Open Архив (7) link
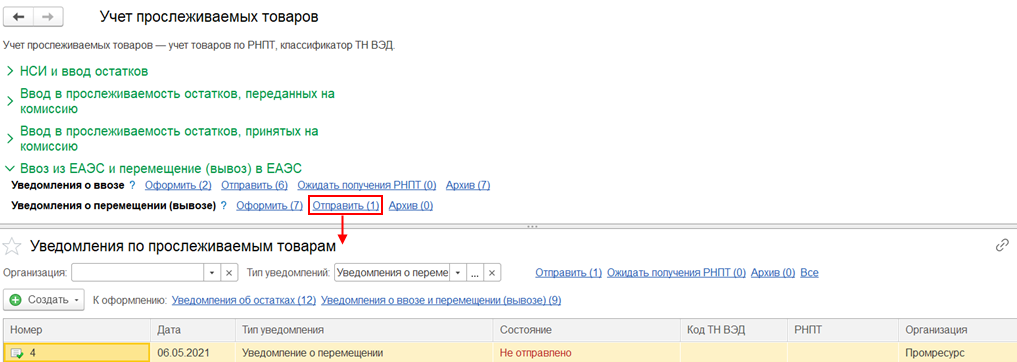Image resolution: width=1017 pixels, height=362 pixels. click(468, 186)
